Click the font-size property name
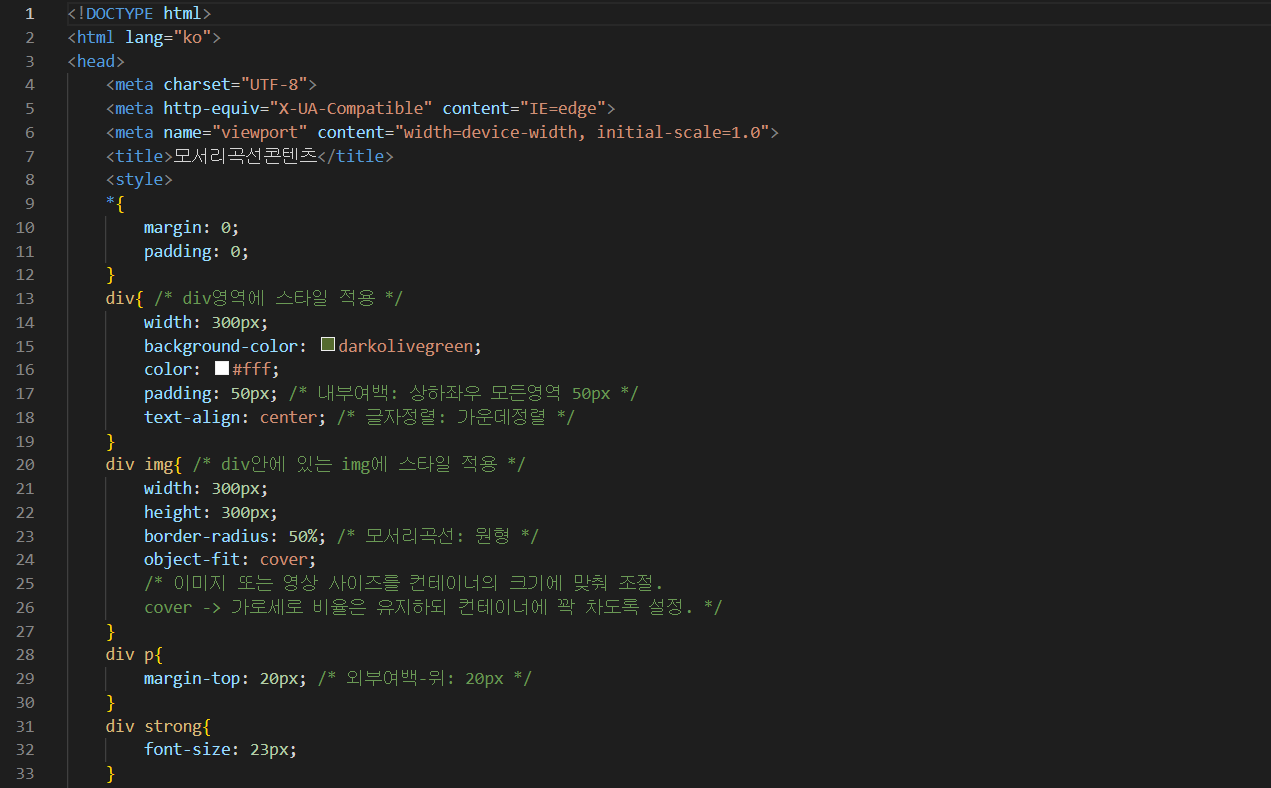This screenshot has width=1271, height=788. (187, 750)
